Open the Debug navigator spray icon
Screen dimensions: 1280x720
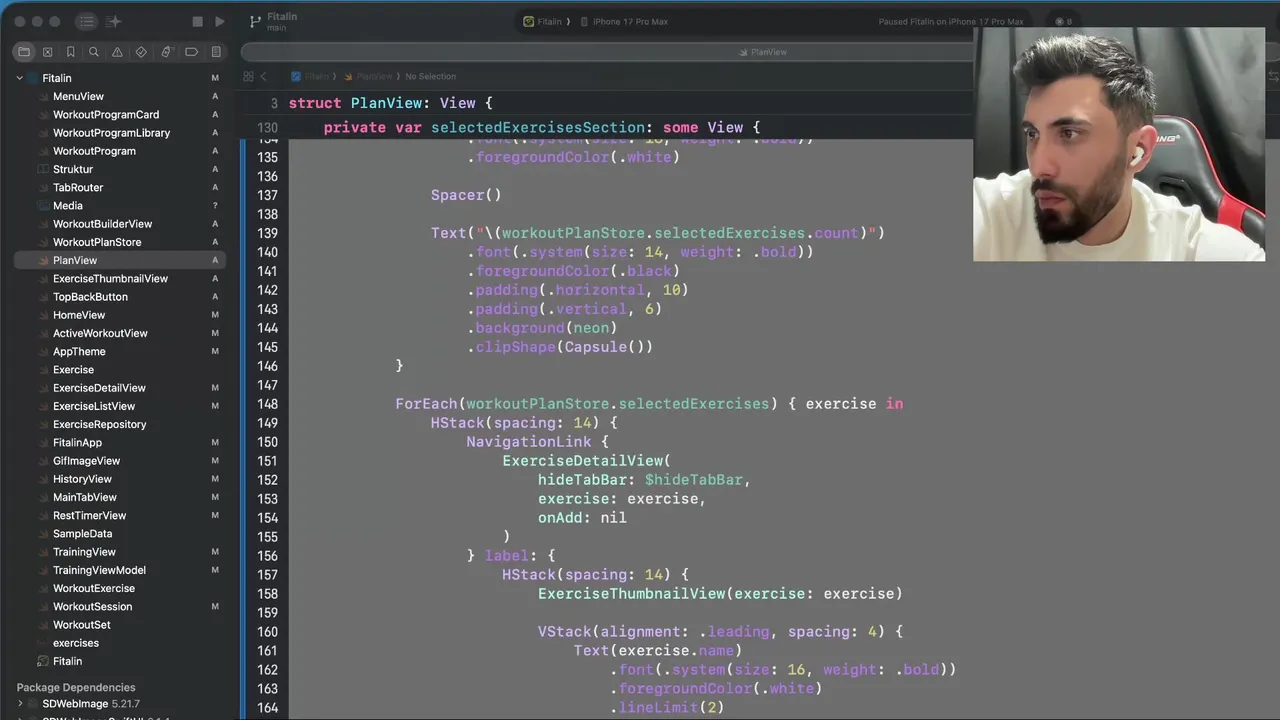(166, 52)
